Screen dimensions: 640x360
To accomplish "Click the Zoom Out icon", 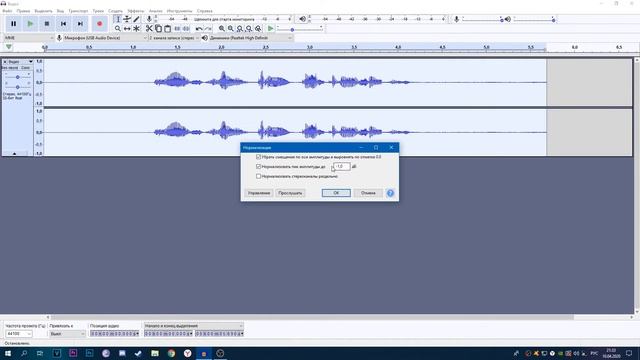I will click(231, 29).
